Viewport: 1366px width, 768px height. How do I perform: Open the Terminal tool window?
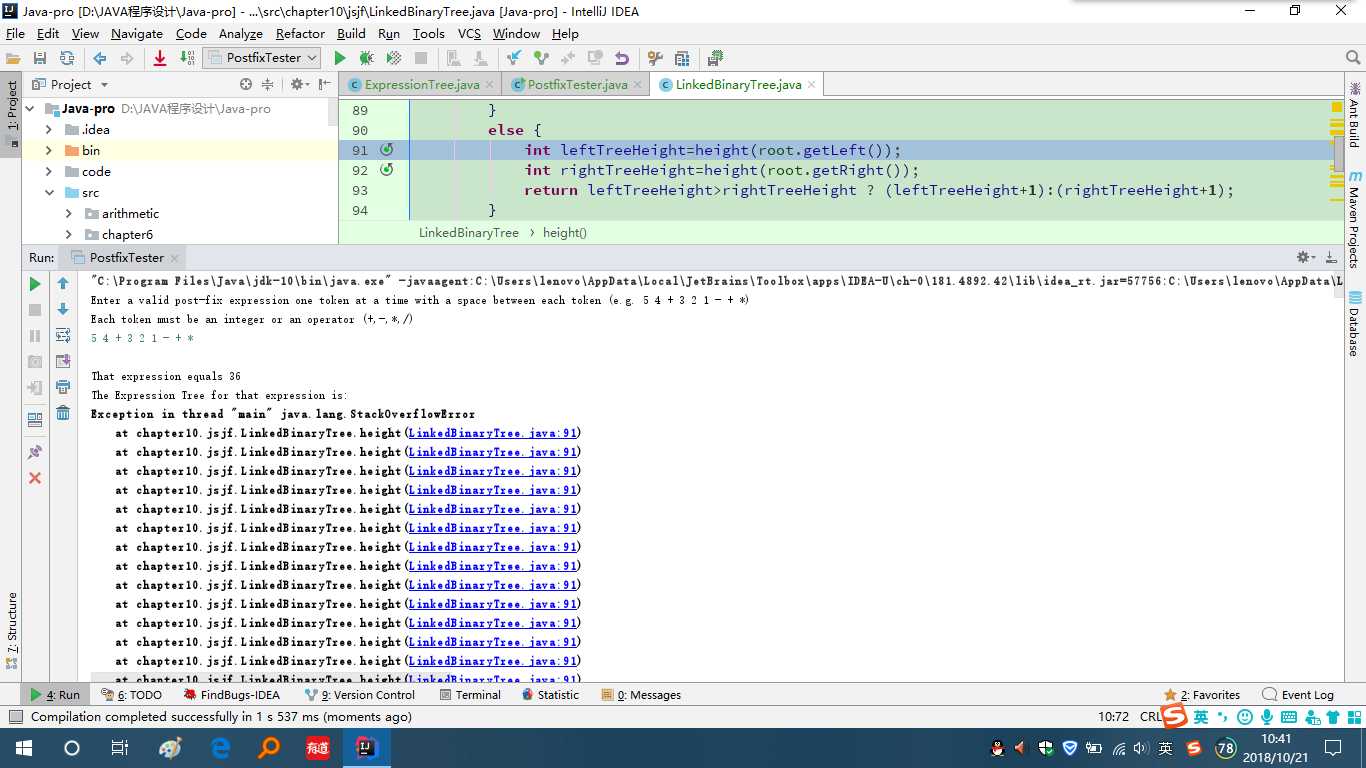click(x=469, y=695)
